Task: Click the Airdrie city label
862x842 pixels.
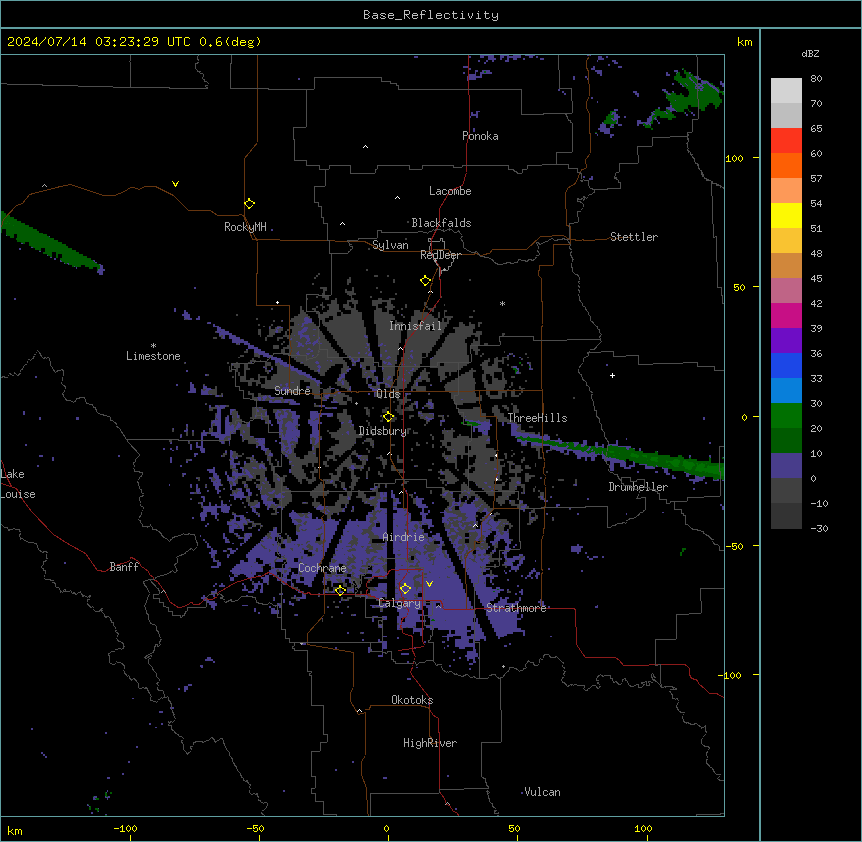Action: [x=404, y=537]
